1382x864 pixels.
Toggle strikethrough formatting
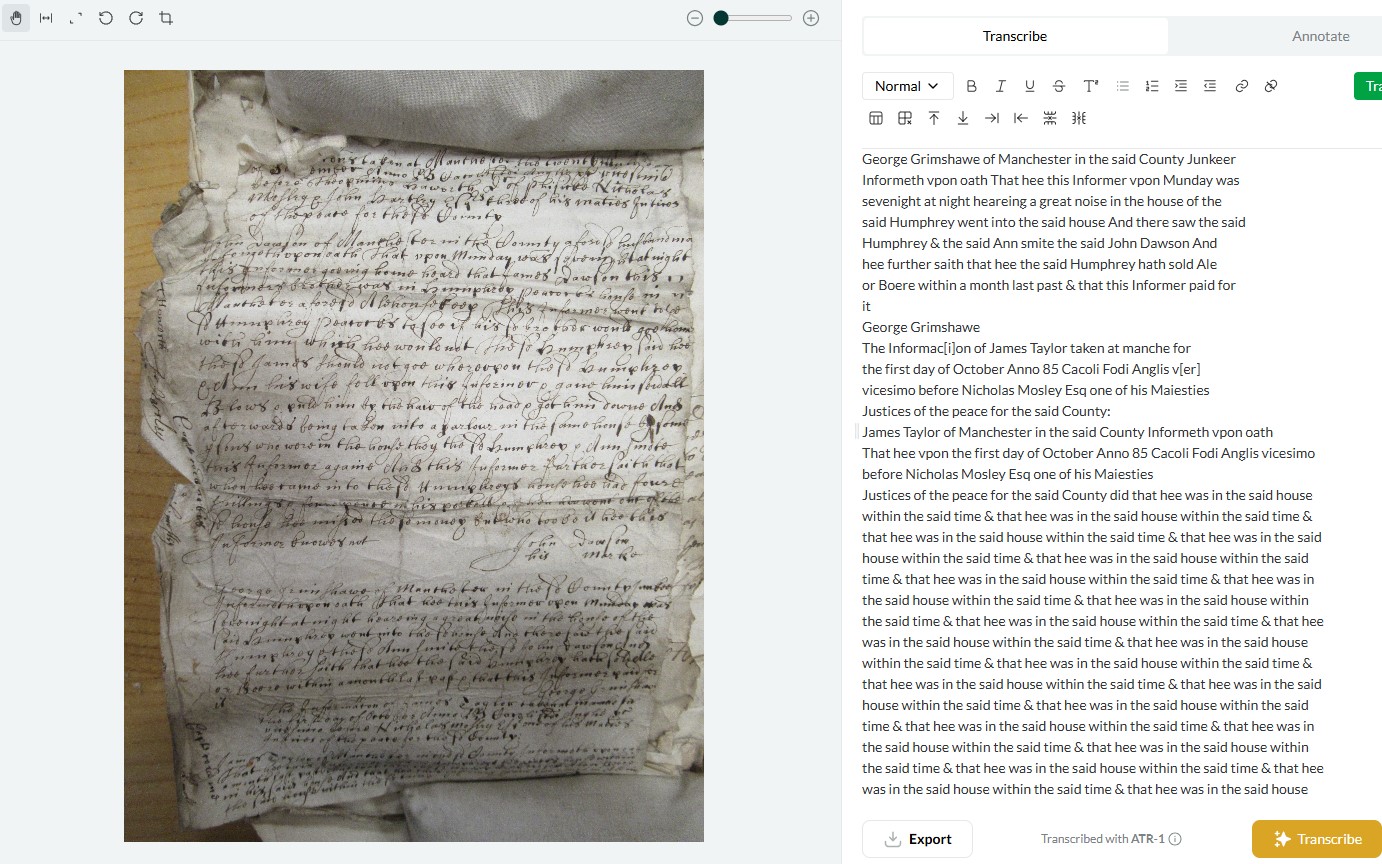click(x=1059, y=86)
